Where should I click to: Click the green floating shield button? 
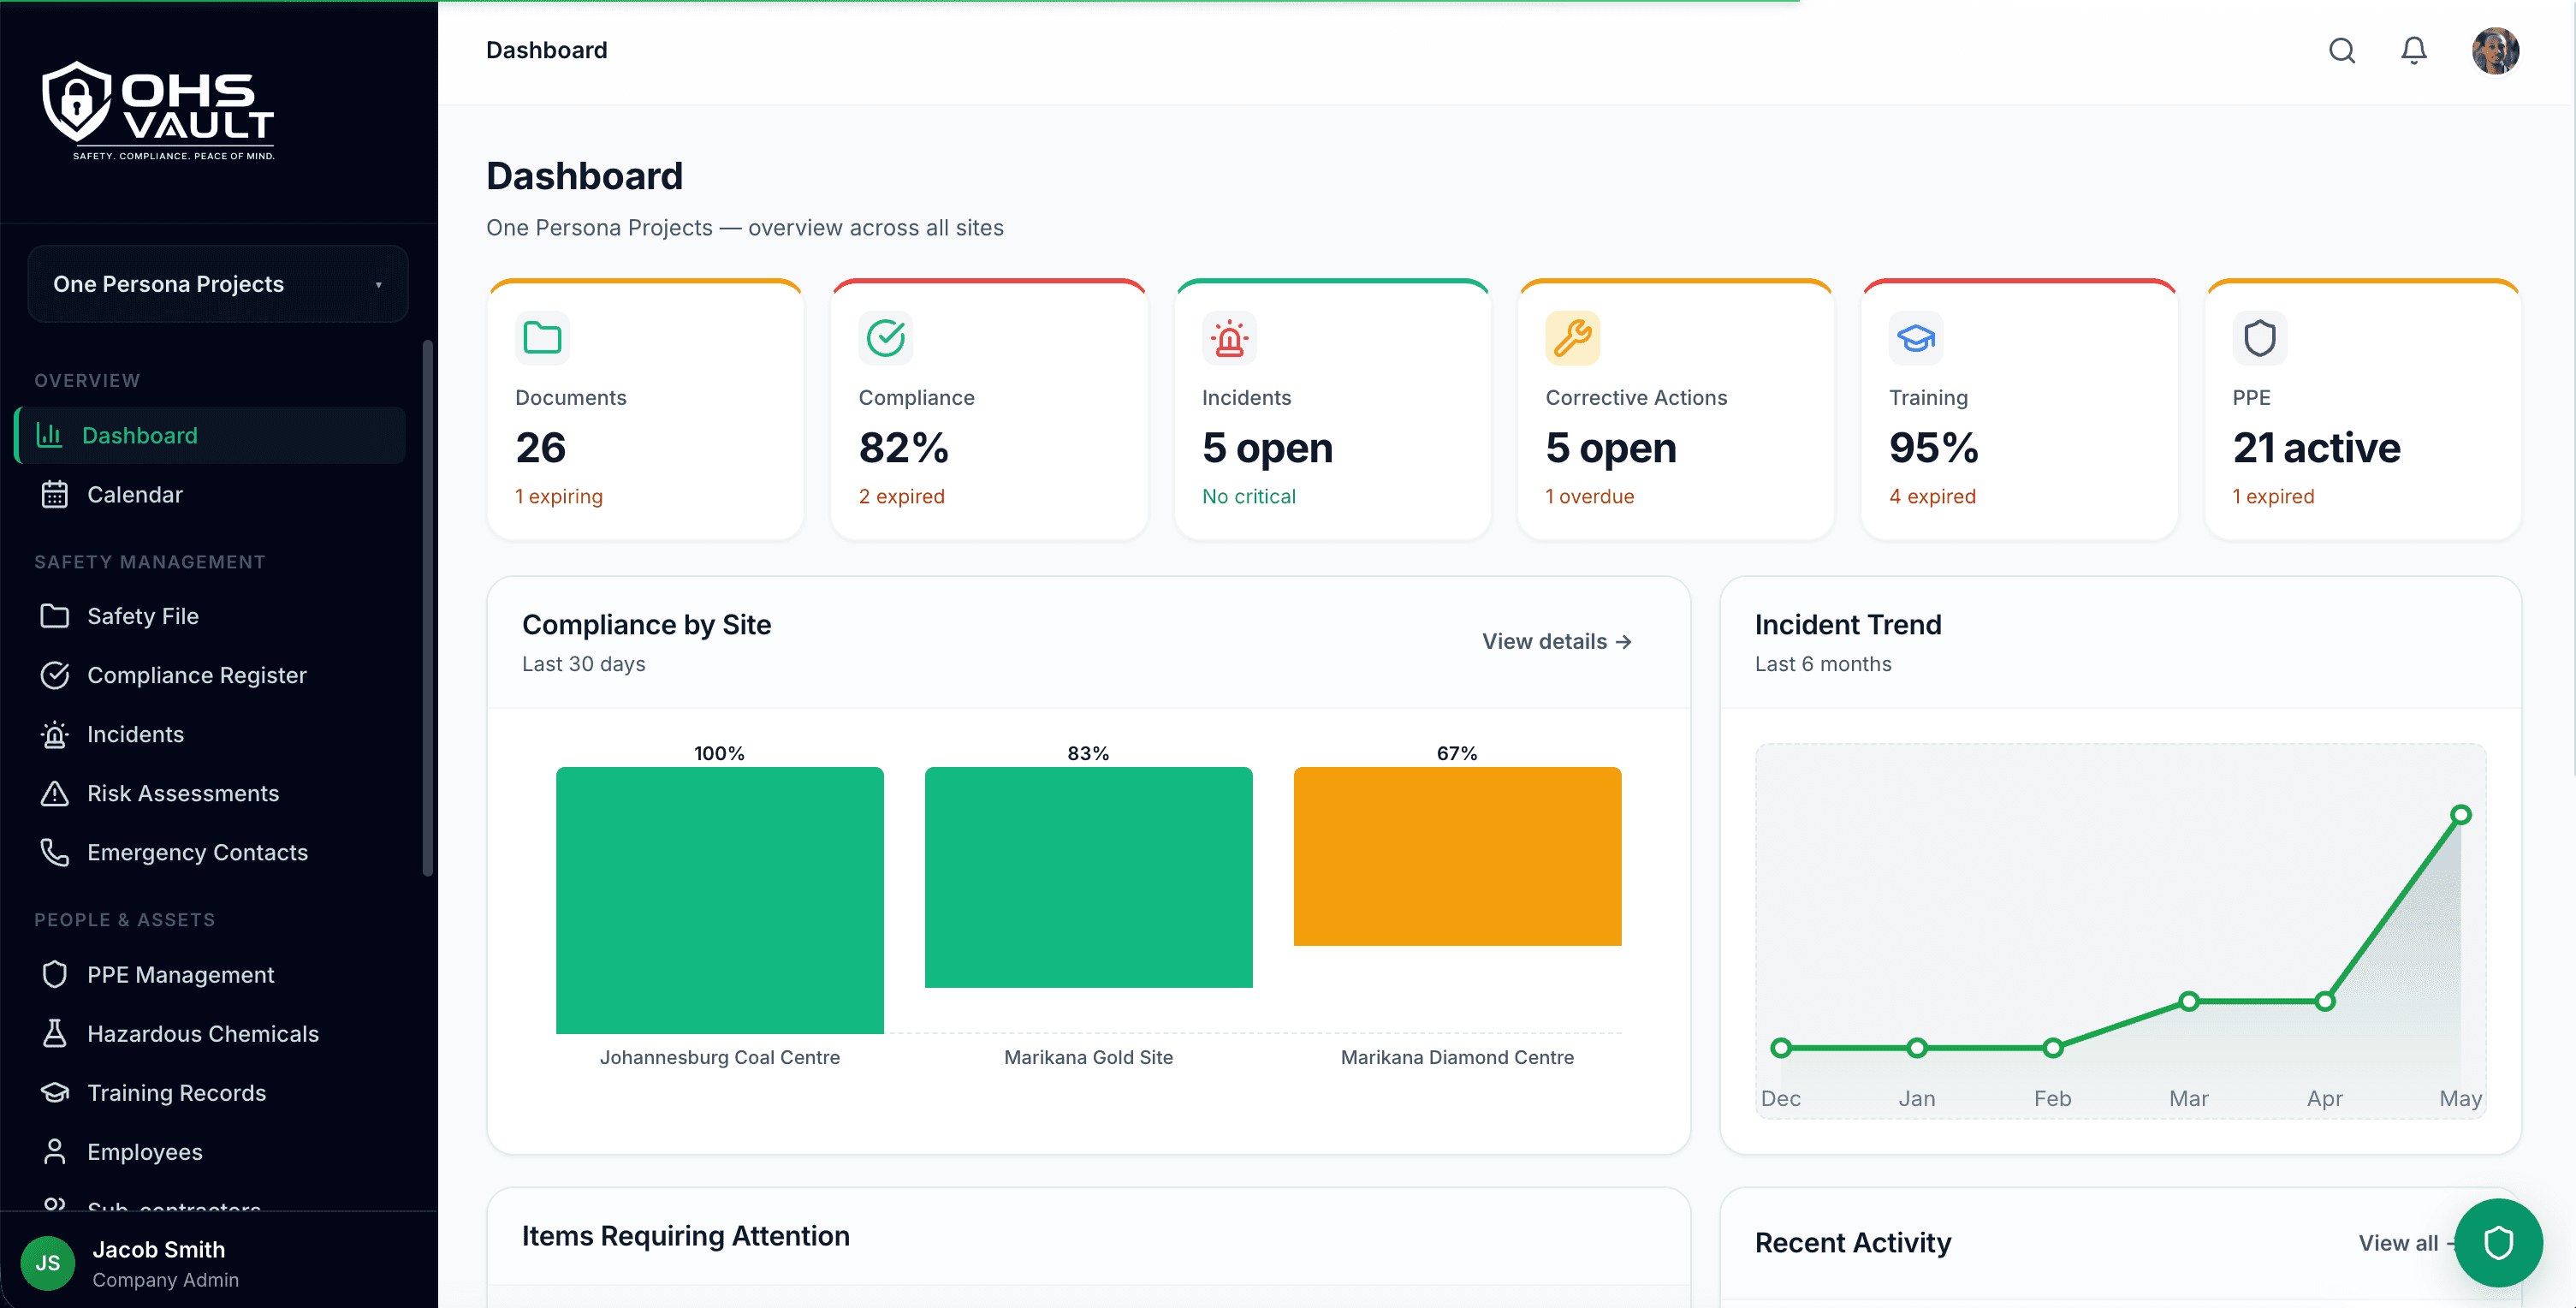coord(2498,1243)
